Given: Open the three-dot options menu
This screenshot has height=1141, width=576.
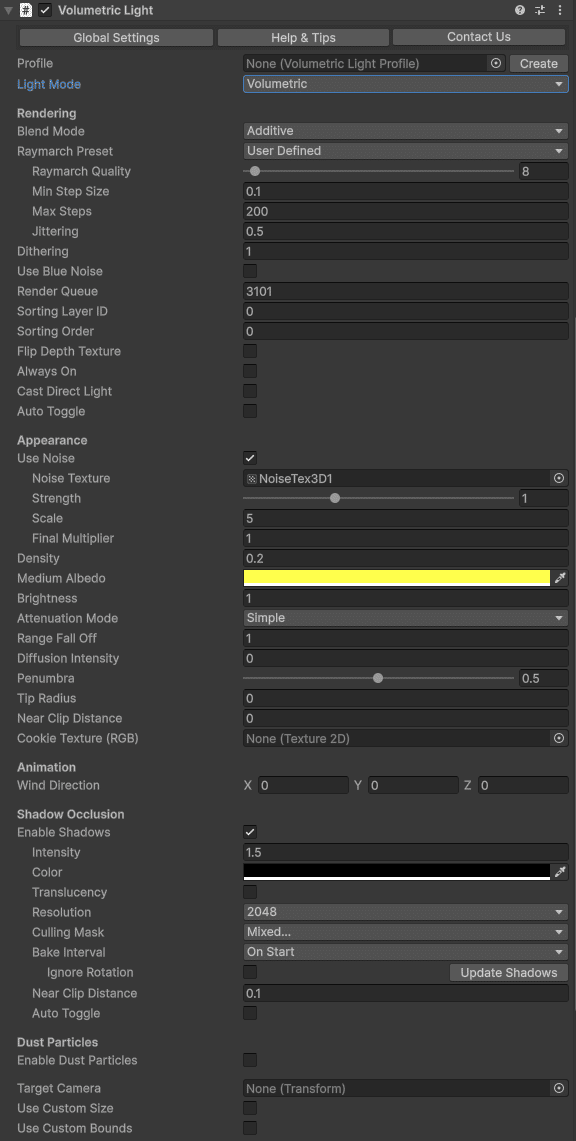Looking at the screenshot, I should click(x=560, y=10).
